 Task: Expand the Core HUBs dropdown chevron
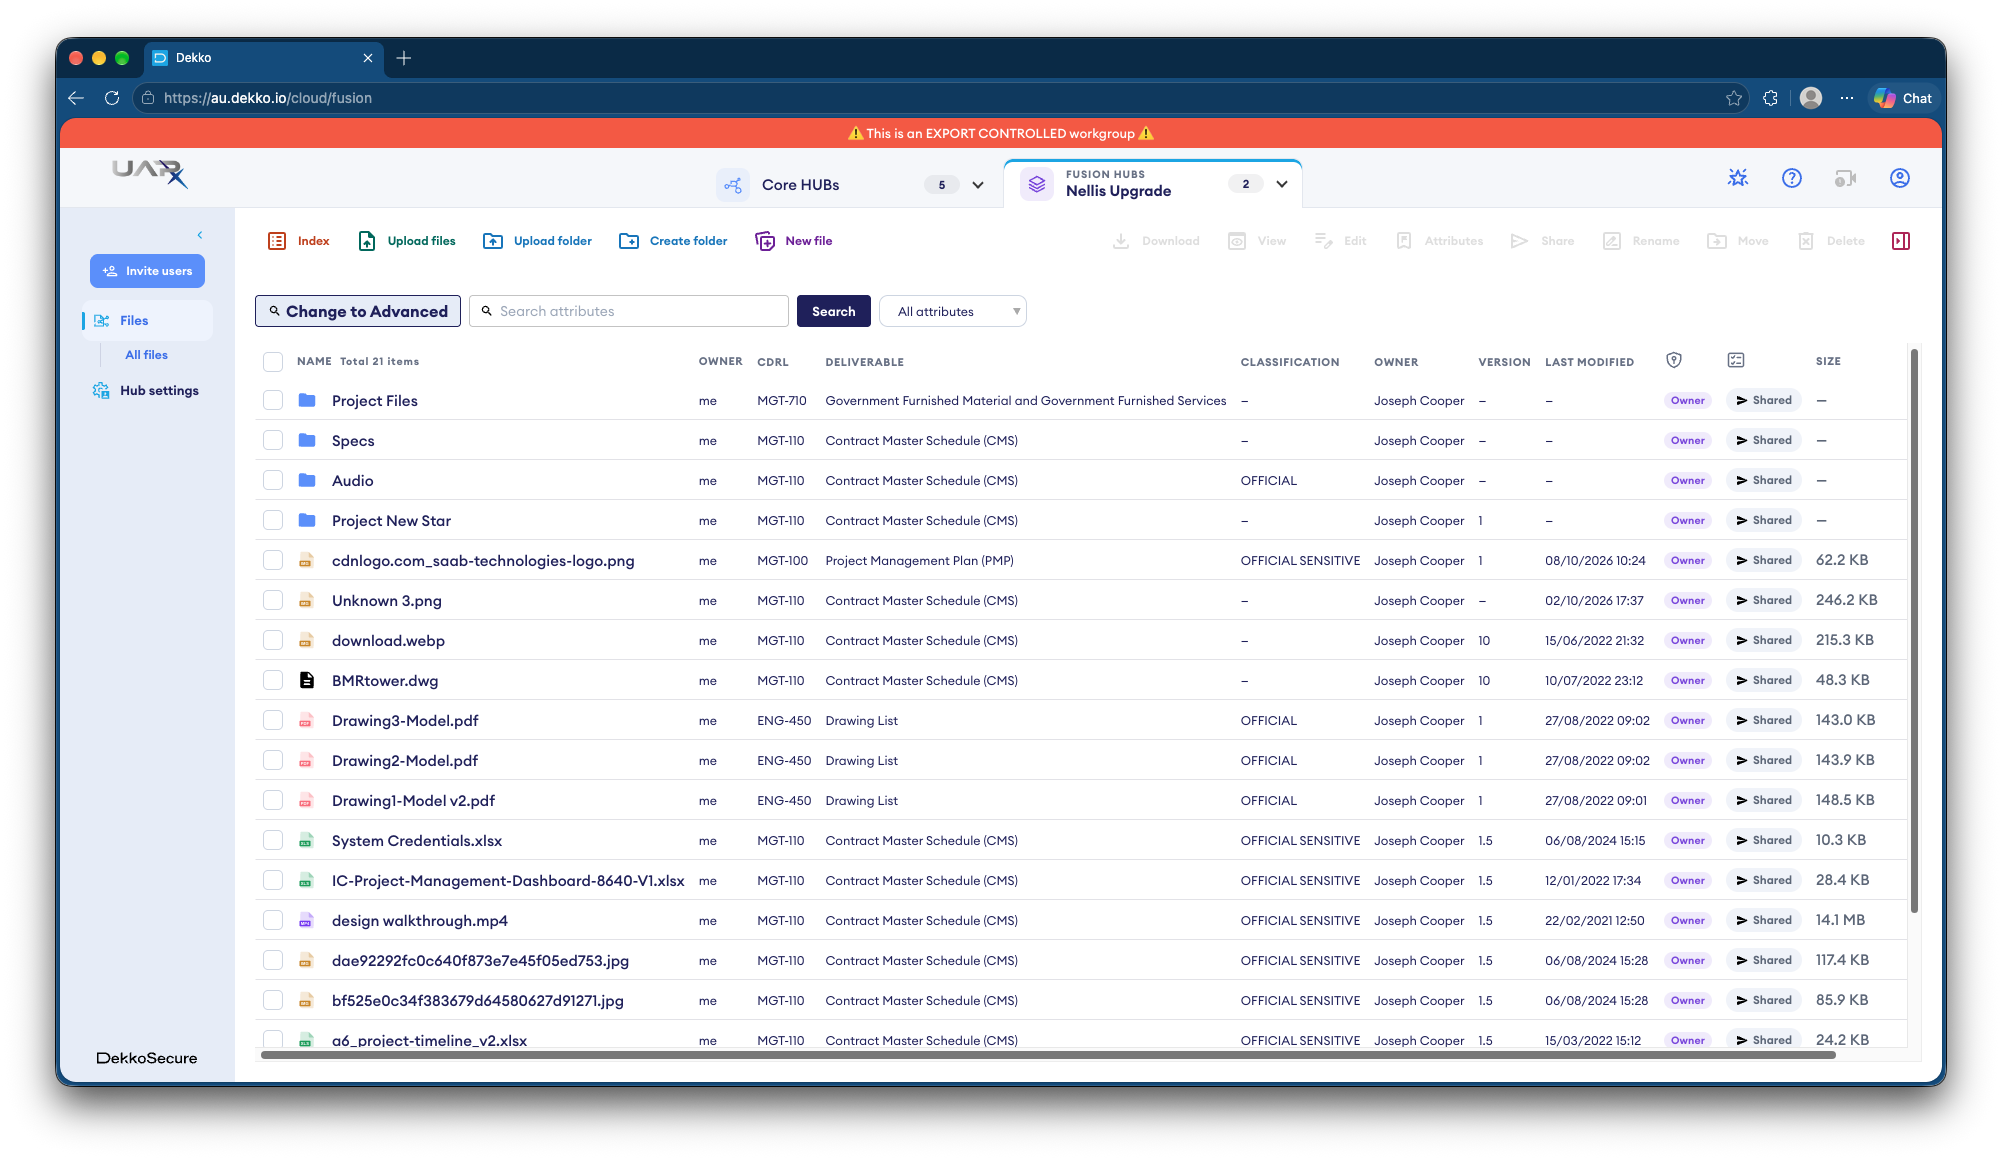coord(978,185)
